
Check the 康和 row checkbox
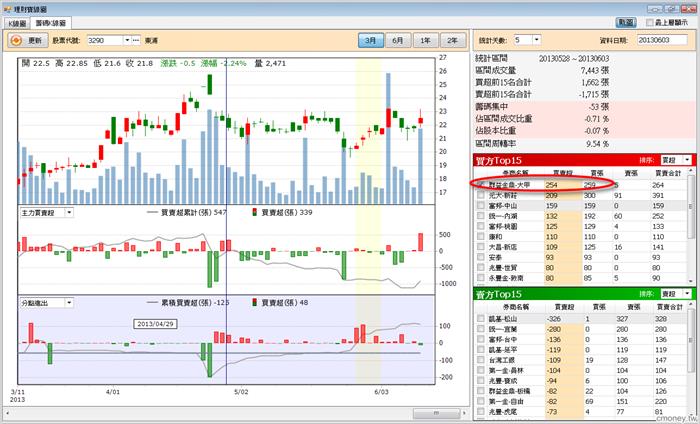pyautogui.click(x=481, y=237)
